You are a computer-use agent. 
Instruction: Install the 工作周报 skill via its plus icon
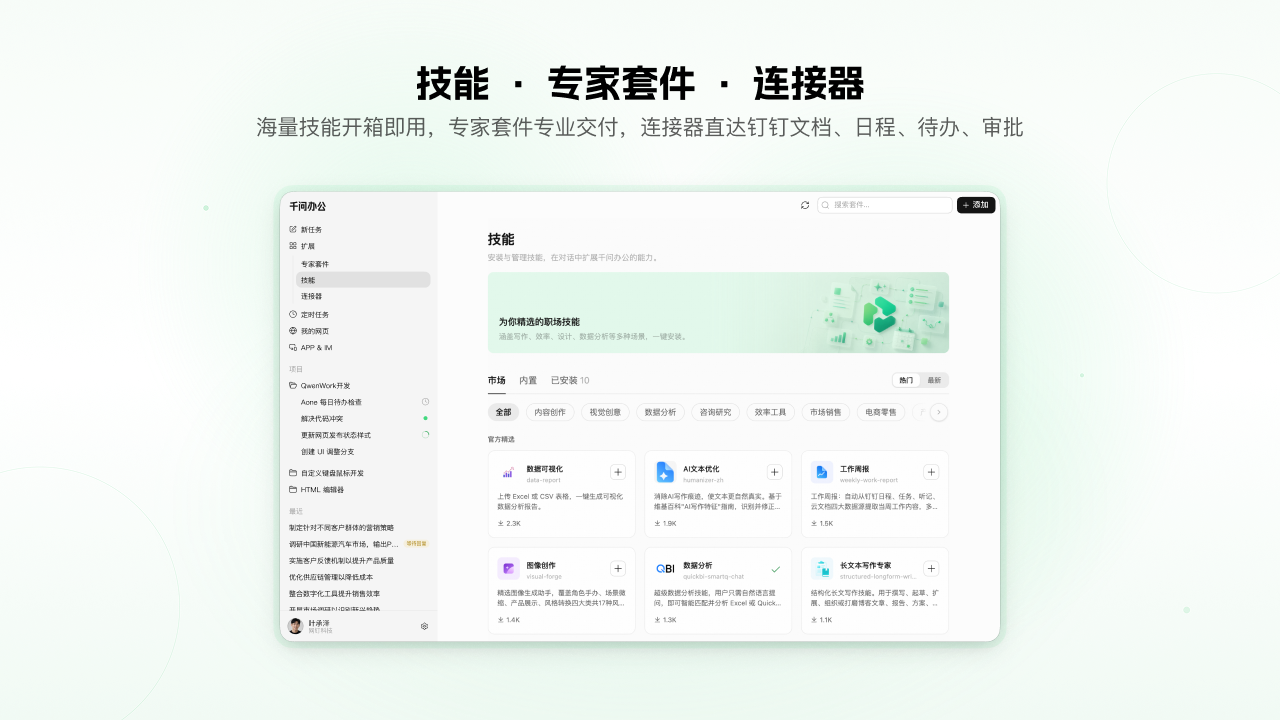(931, 472)
